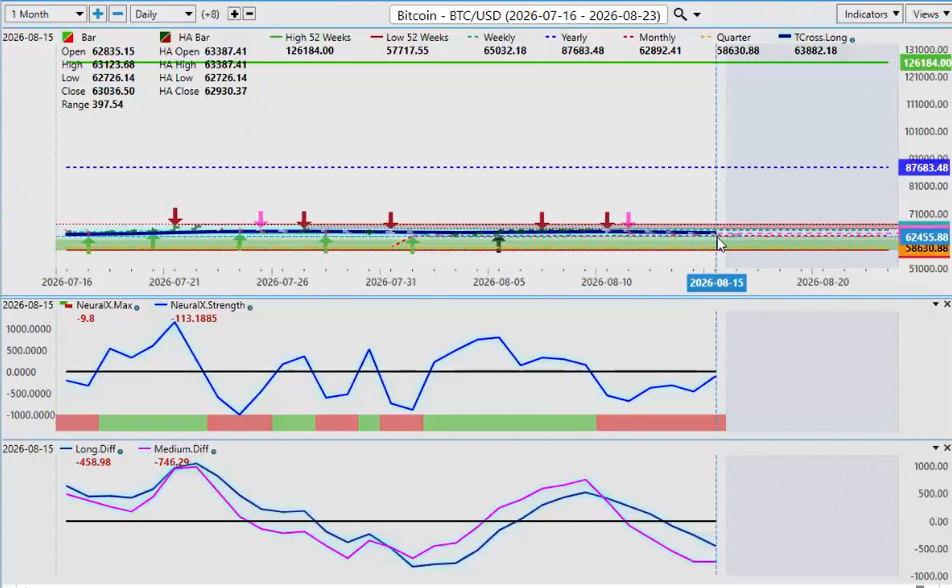Click the NeuralX.Strength legend label
Image resolution: width=952 pixels, height=588 pixels.
coord(208,306)
